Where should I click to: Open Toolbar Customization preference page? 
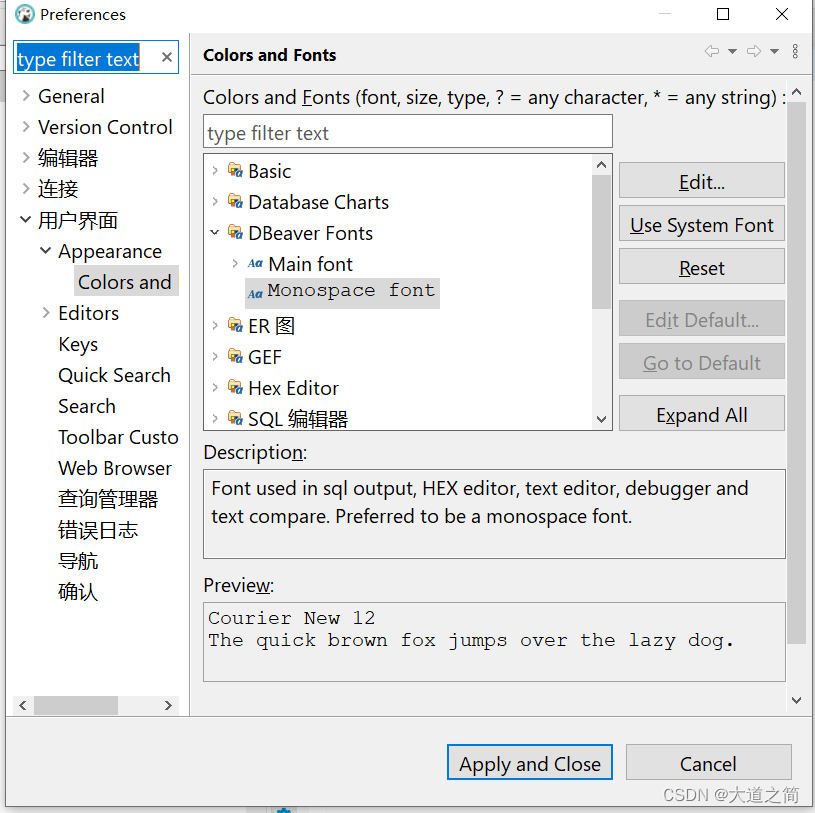click(118, 437)
